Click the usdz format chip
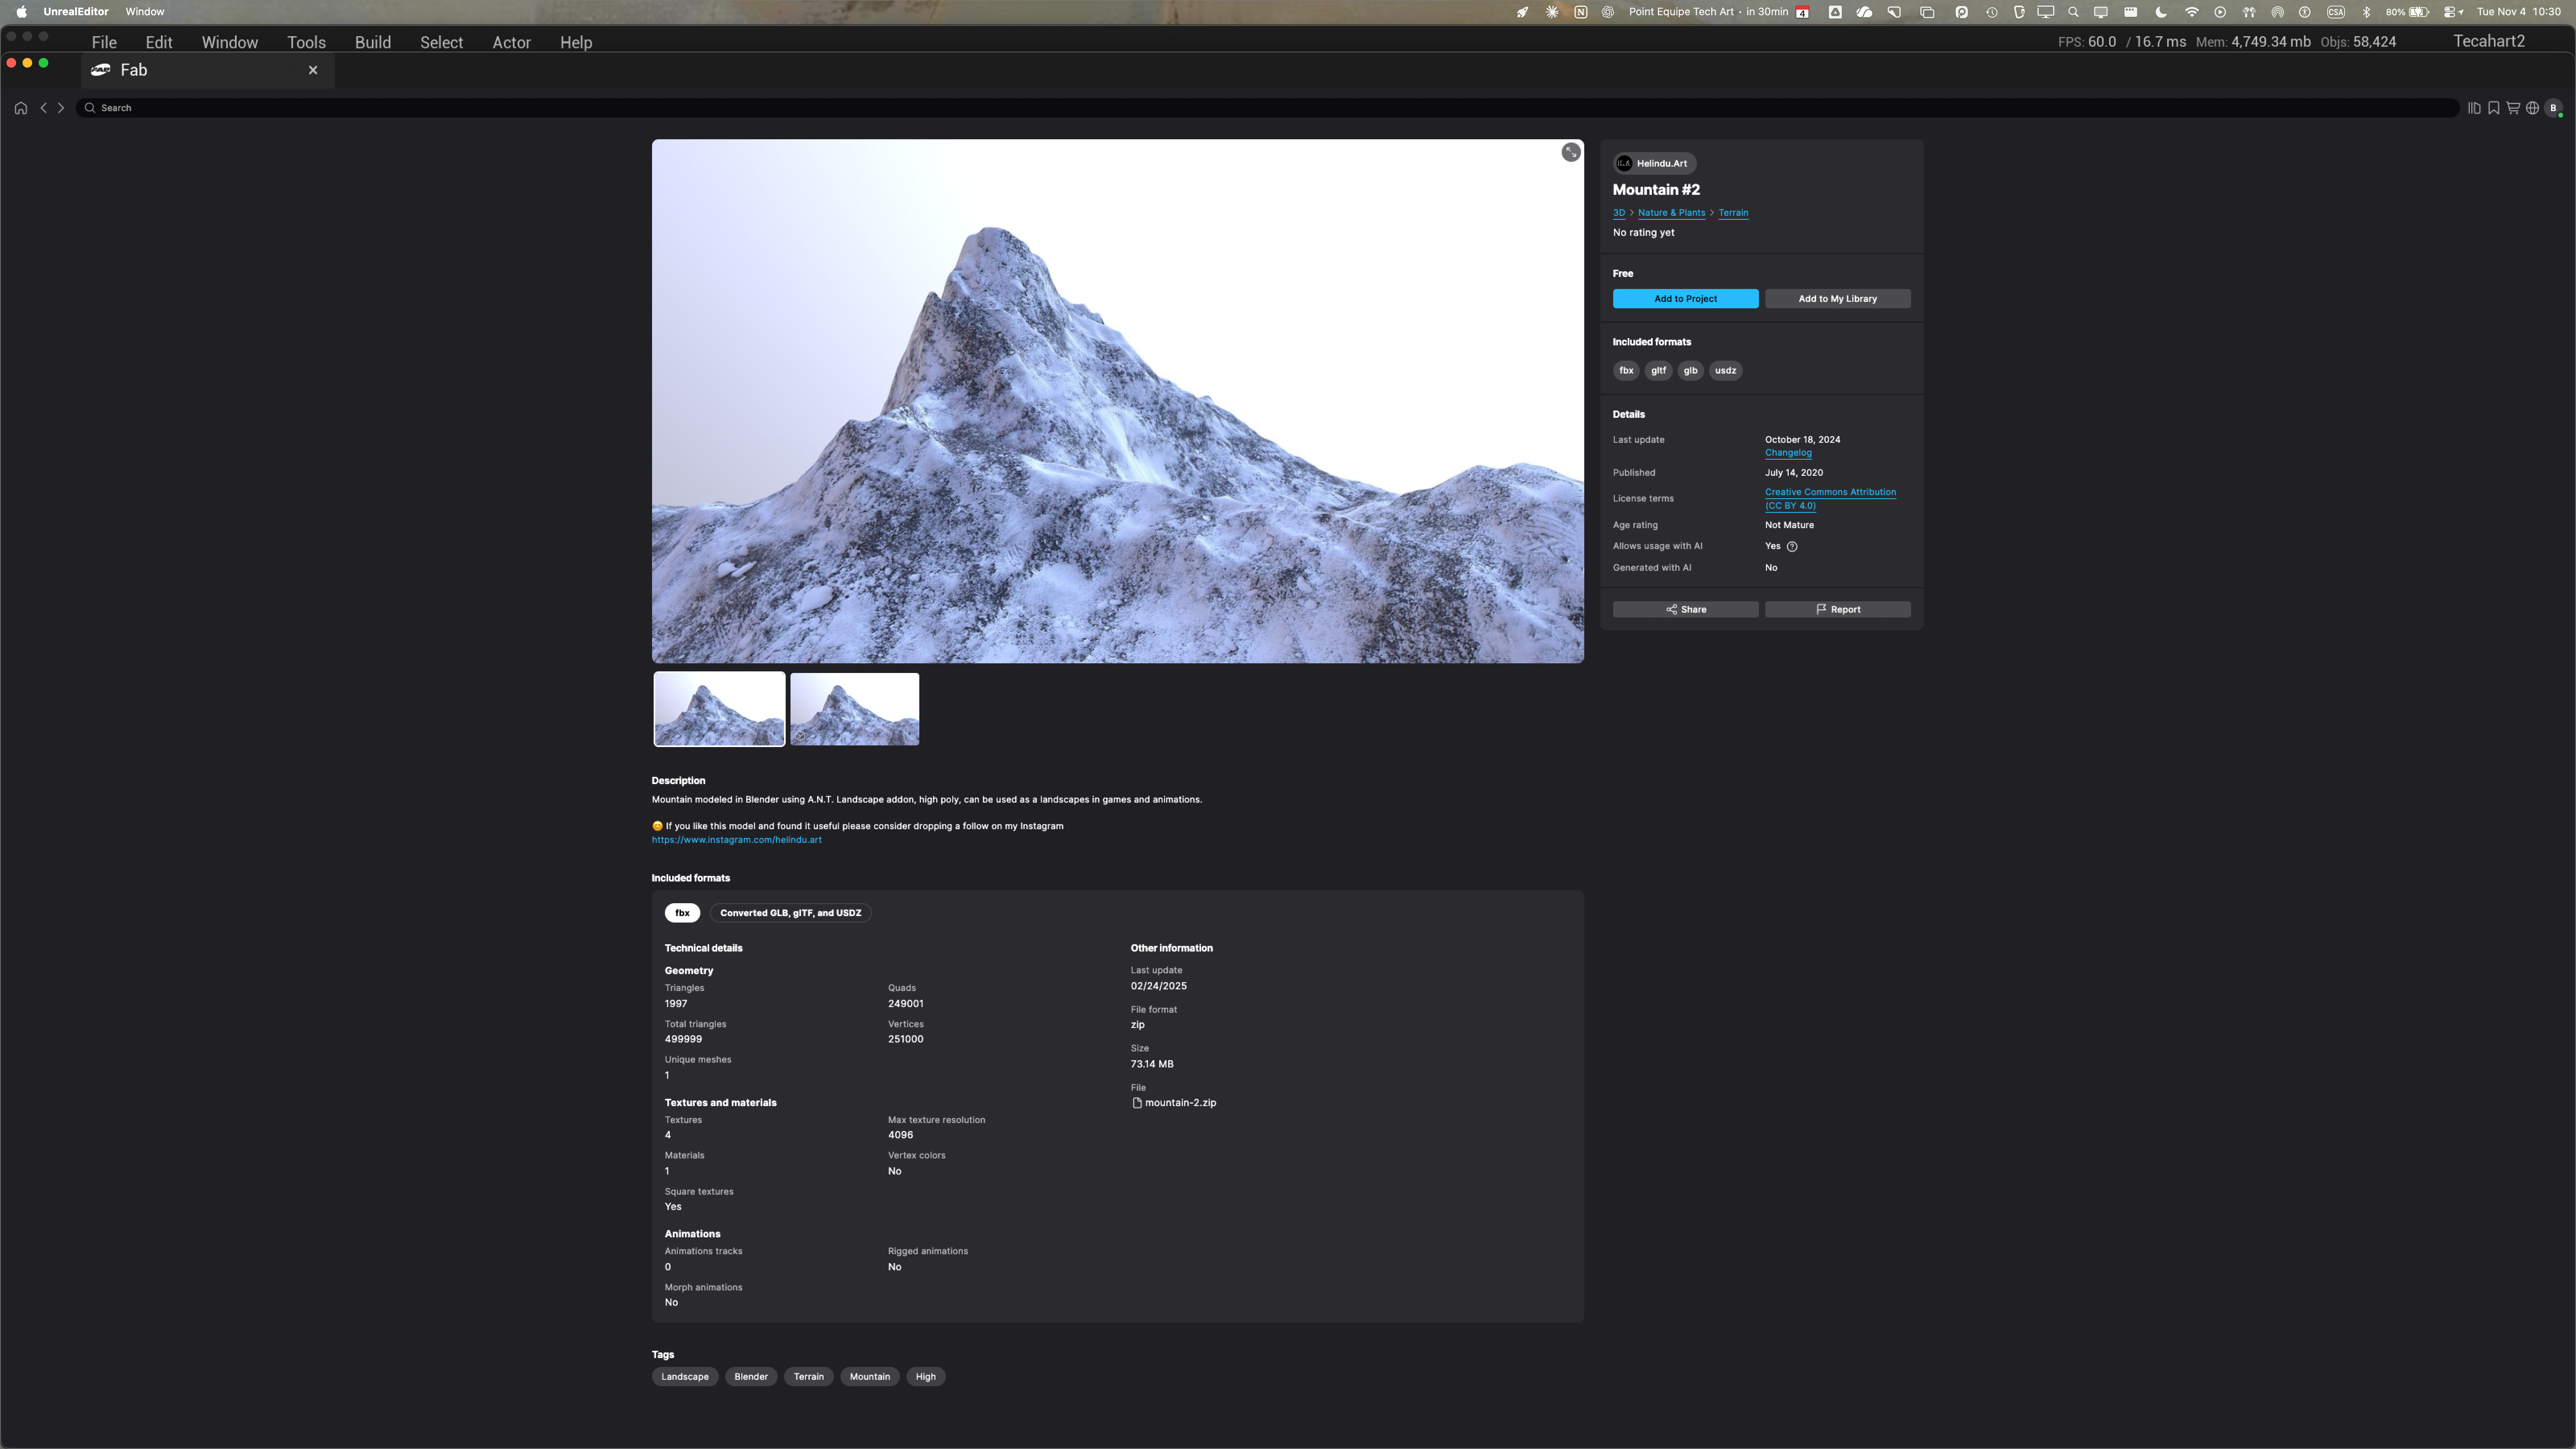The height and width of the screenshot is (1449, 2576). [1725, 371]
